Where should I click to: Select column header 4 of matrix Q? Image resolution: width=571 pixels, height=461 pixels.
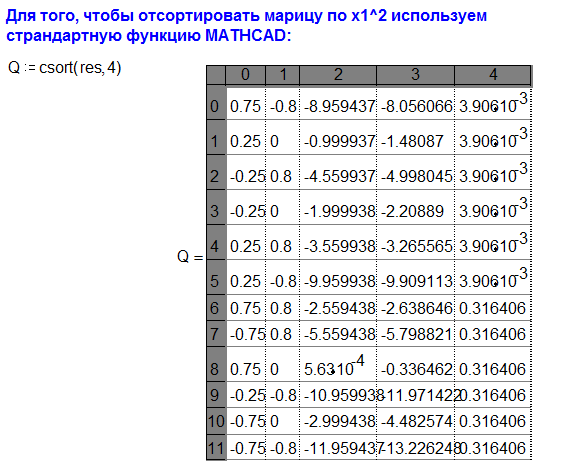[493, 75]
